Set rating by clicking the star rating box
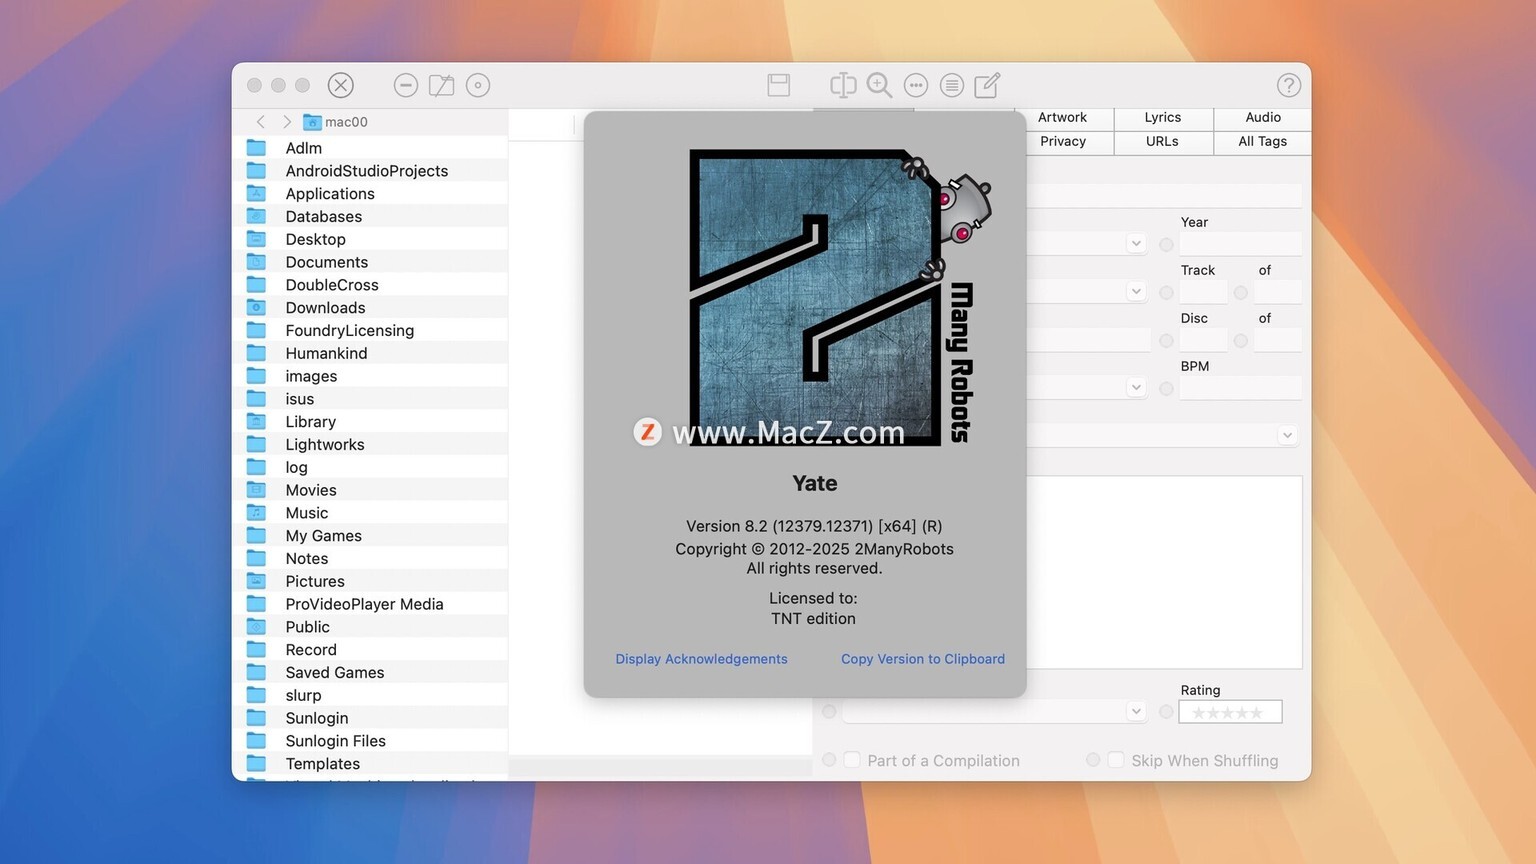 tap(1230, 712)
